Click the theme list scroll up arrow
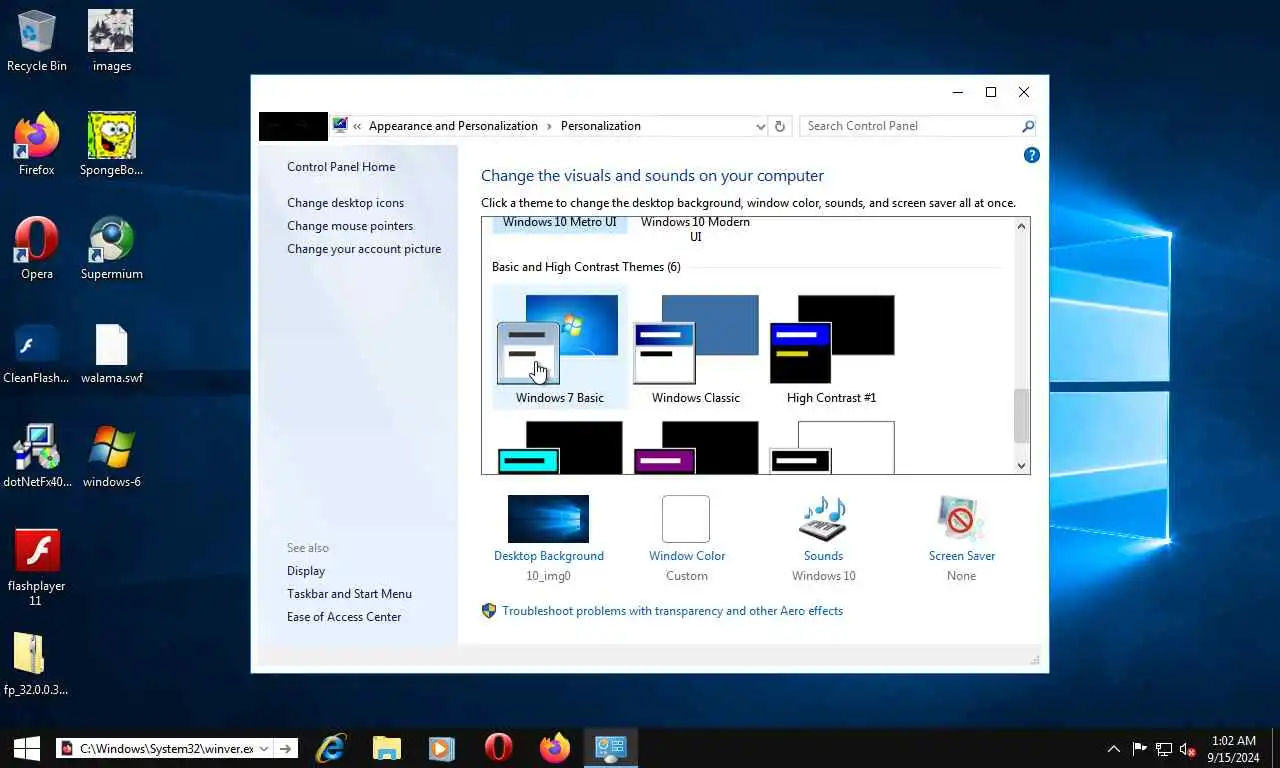This screenshot has height=768, width=1280. point(1021,226)
